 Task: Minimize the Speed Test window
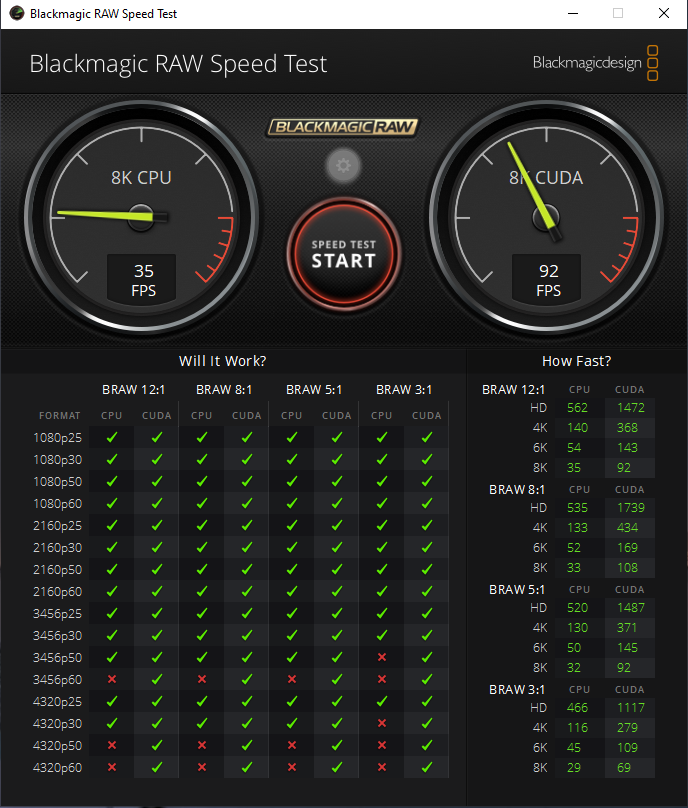click(573, 13)
